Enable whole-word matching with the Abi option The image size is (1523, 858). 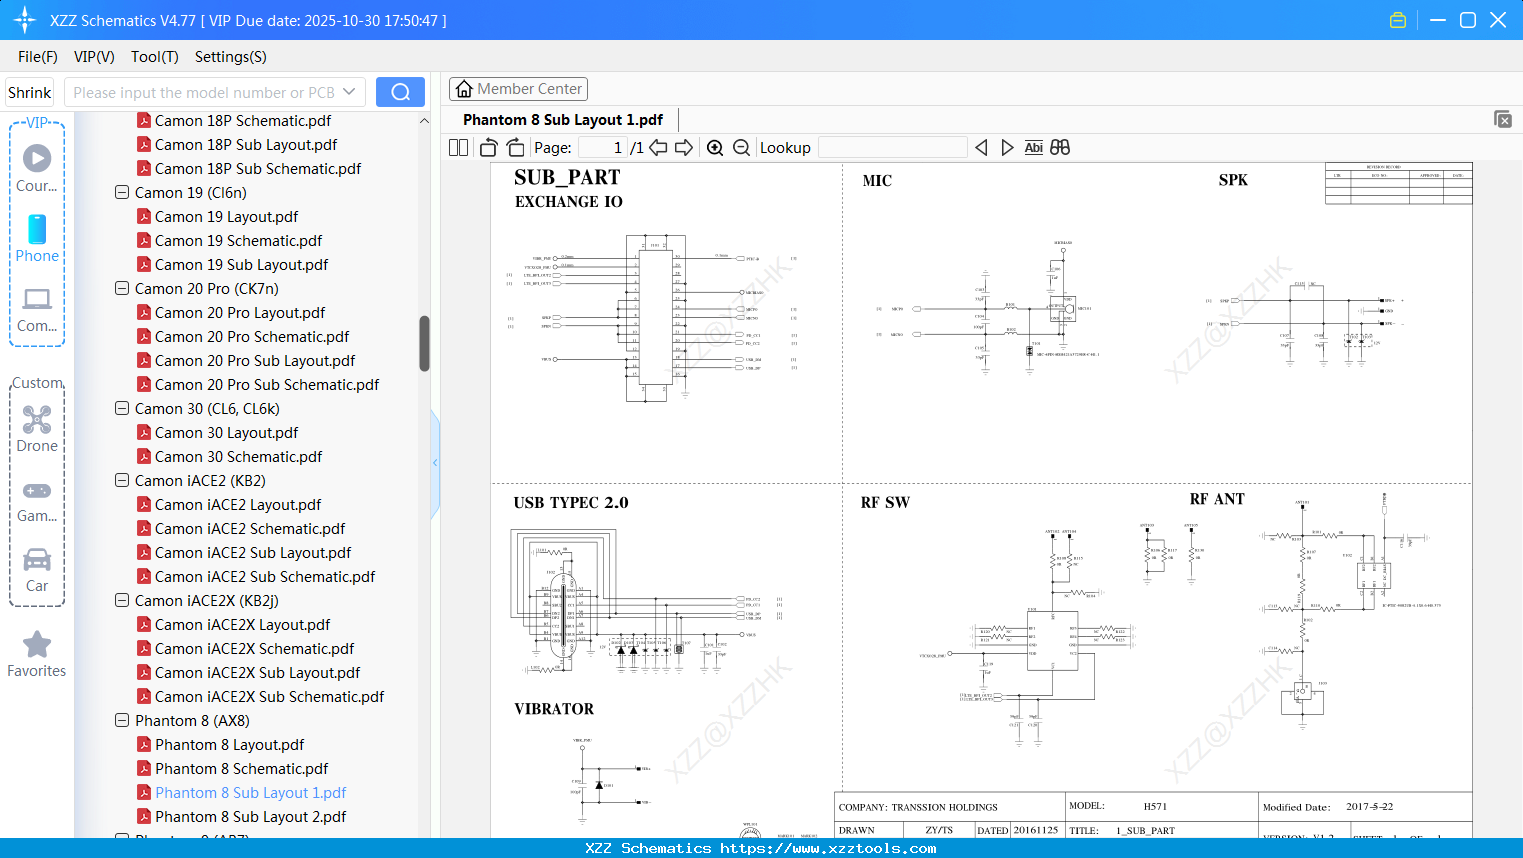tap(1033, 147)
